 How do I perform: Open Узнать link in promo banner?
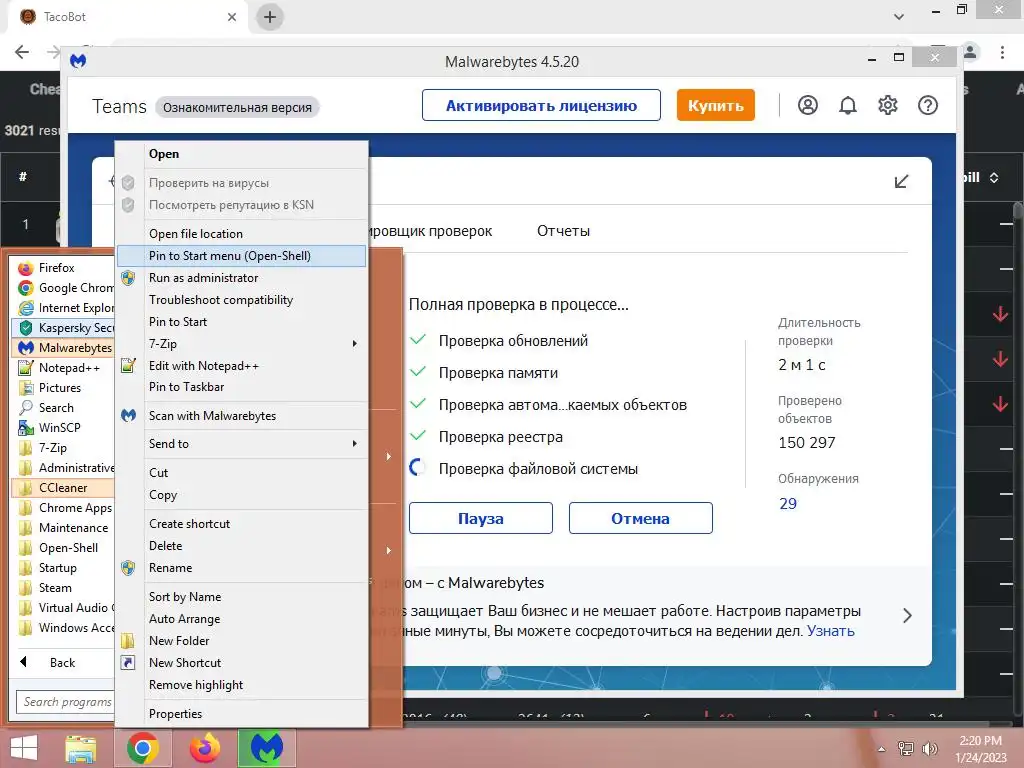click(x=831, y=631)
